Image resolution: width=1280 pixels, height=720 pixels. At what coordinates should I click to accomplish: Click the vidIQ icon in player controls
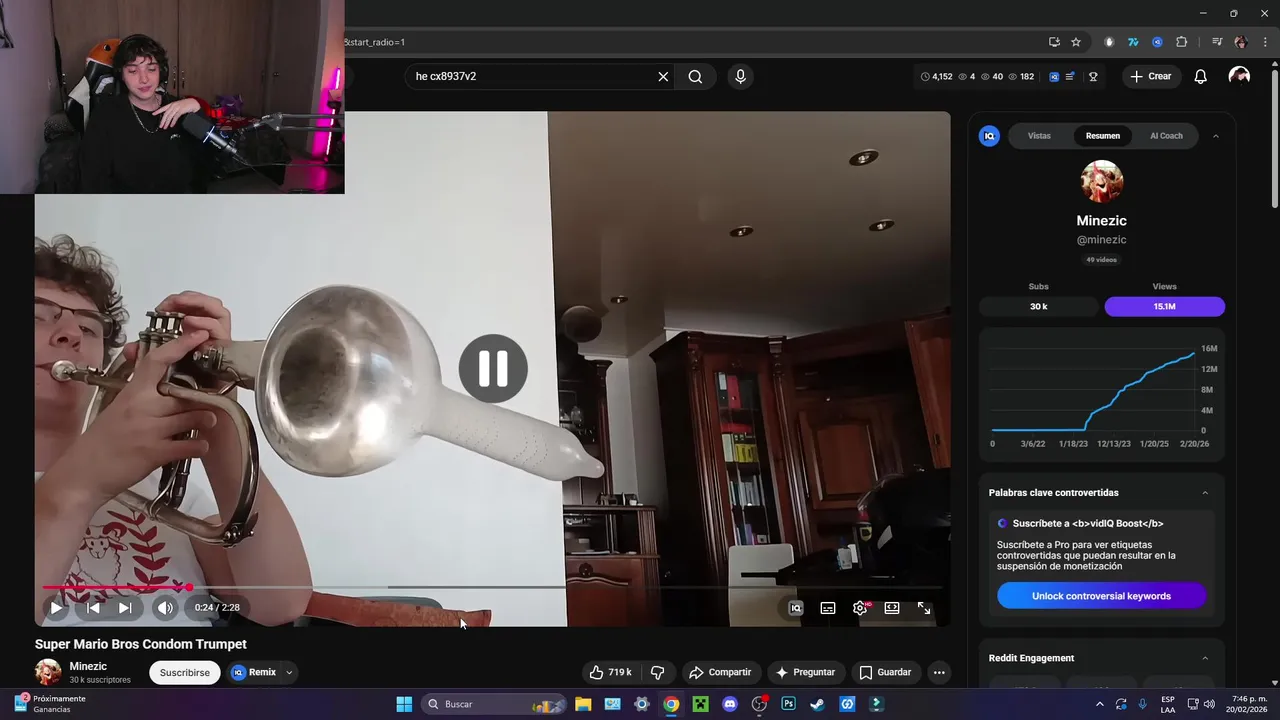point(796,608)
